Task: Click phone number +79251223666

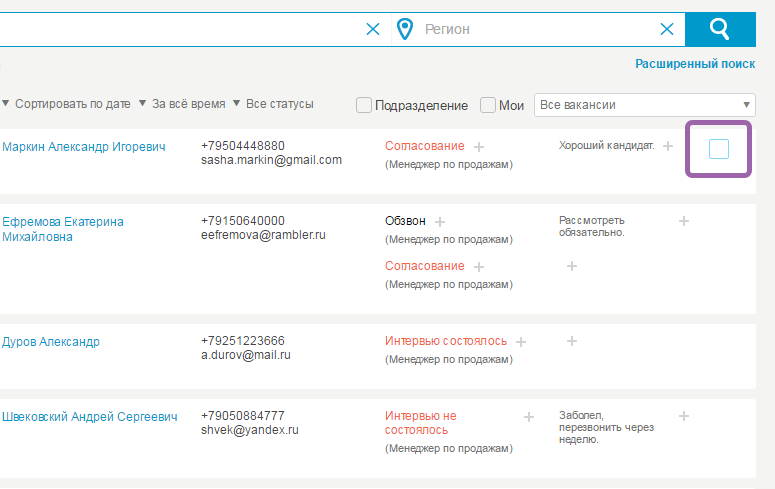Action: click(x=243, y=341)
